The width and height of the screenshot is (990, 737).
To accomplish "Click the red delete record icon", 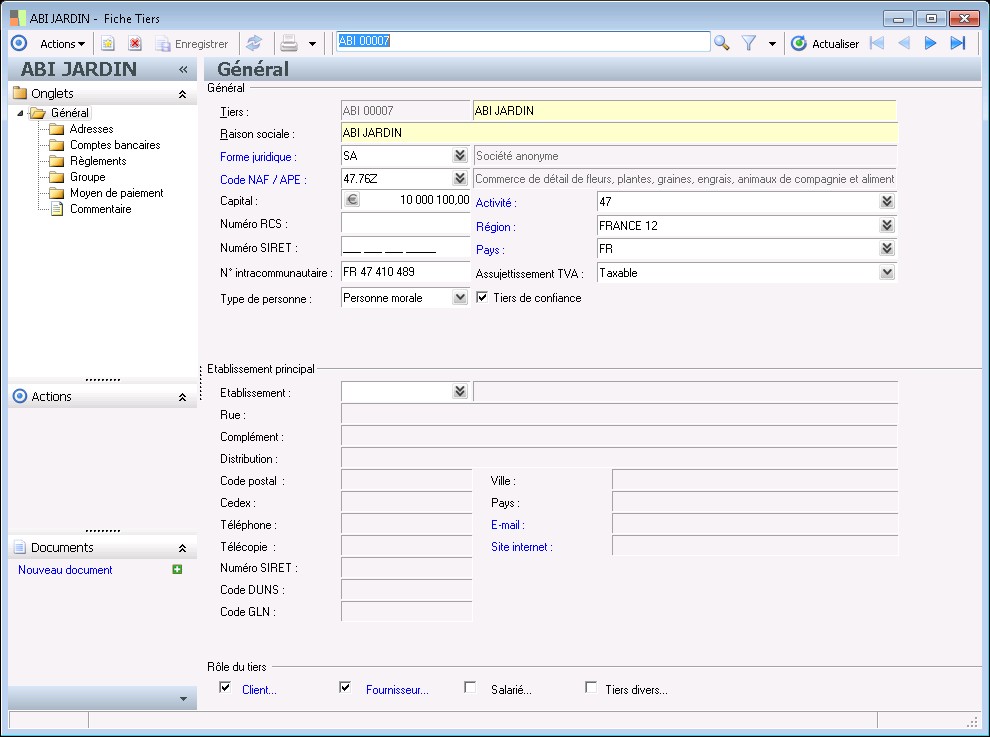I will [x=134, y=44].
